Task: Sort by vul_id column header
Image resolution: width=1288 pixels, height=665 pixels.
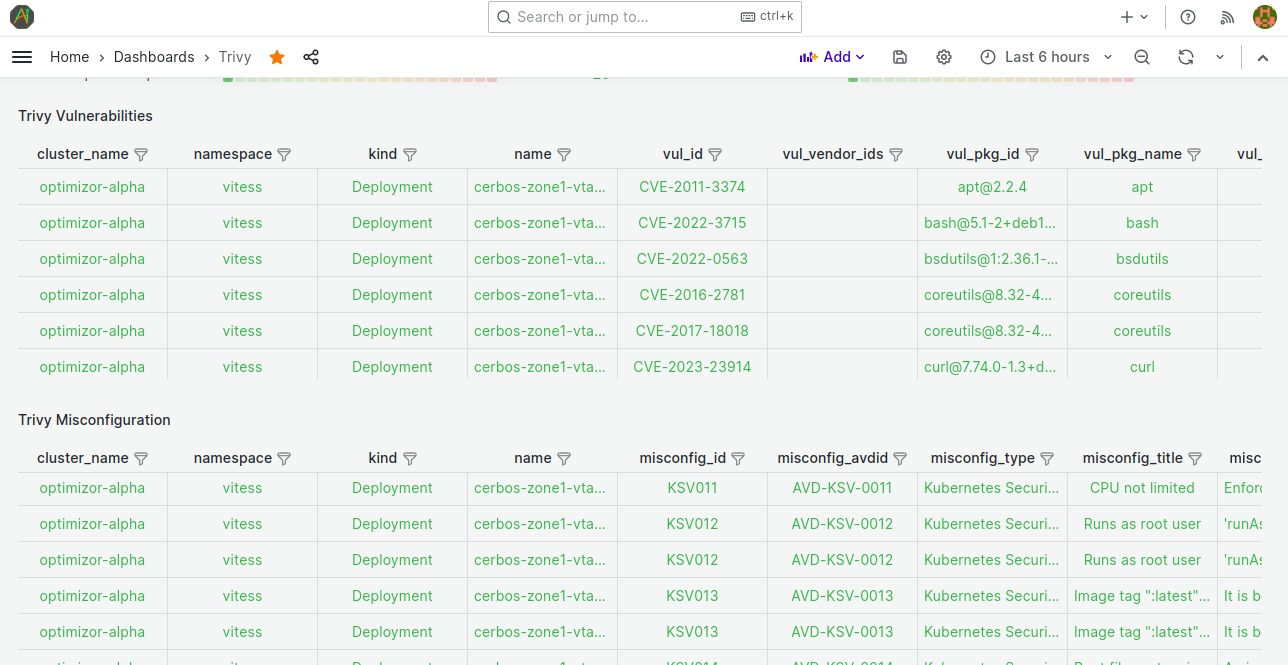Action: tap(682, 154)
